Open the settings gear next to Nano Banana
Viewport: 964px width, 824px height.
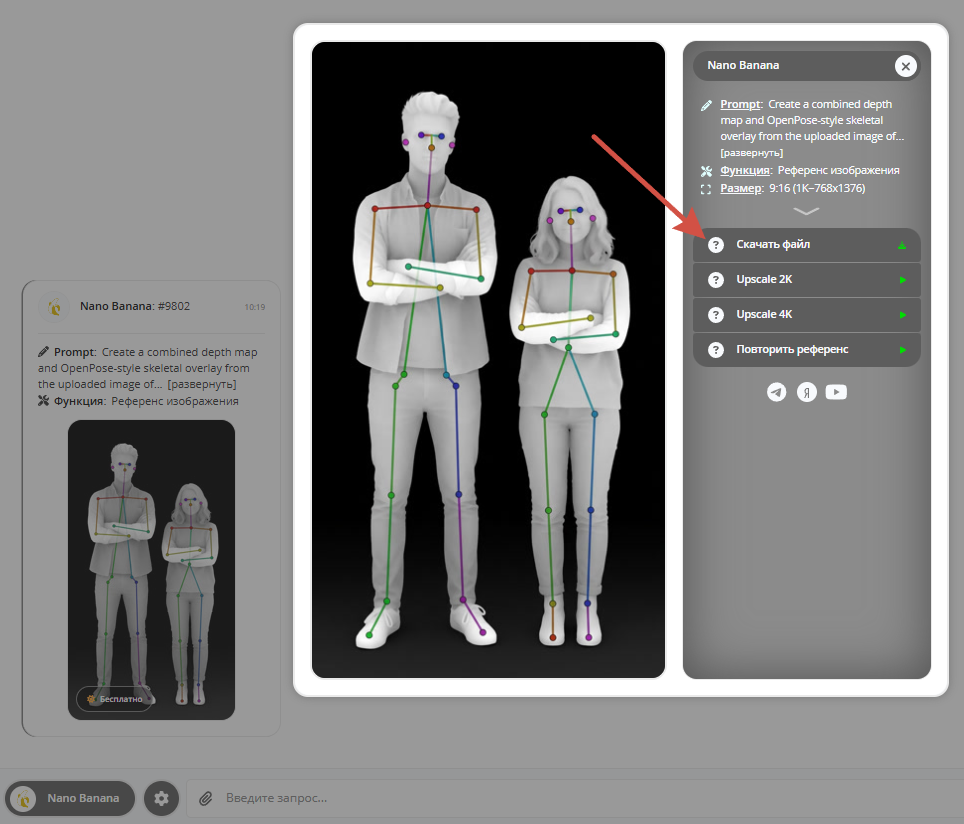coord(161,798)
